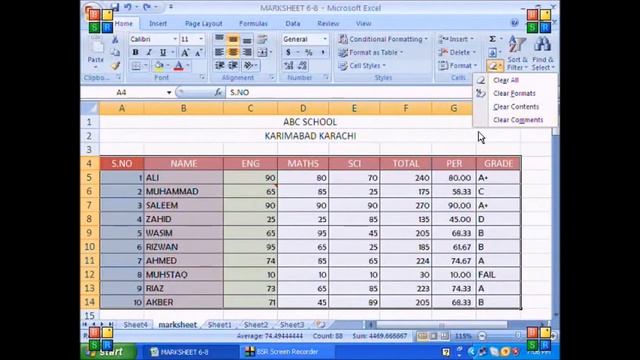This screenshot has width=640, height=360.
Task: Toggle Merge and Center button
Action: click(262, 52)
